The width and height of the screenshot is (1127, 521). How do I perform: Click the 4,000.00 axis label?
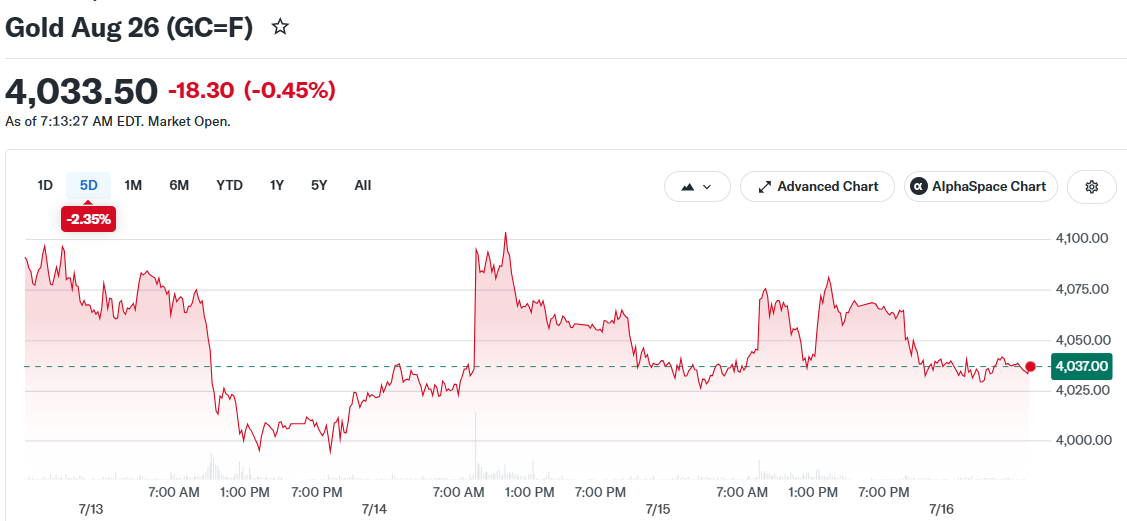tap(1082, 440)
